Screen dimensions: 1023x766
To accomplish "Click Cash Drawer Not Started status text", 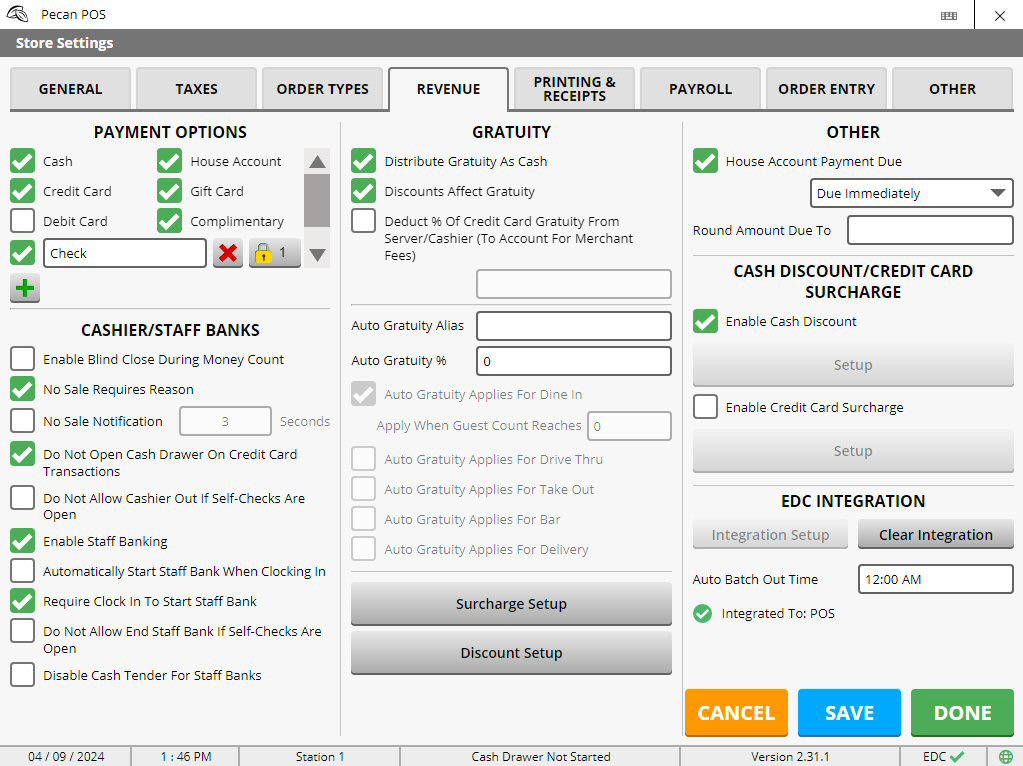I will (541, 757).
